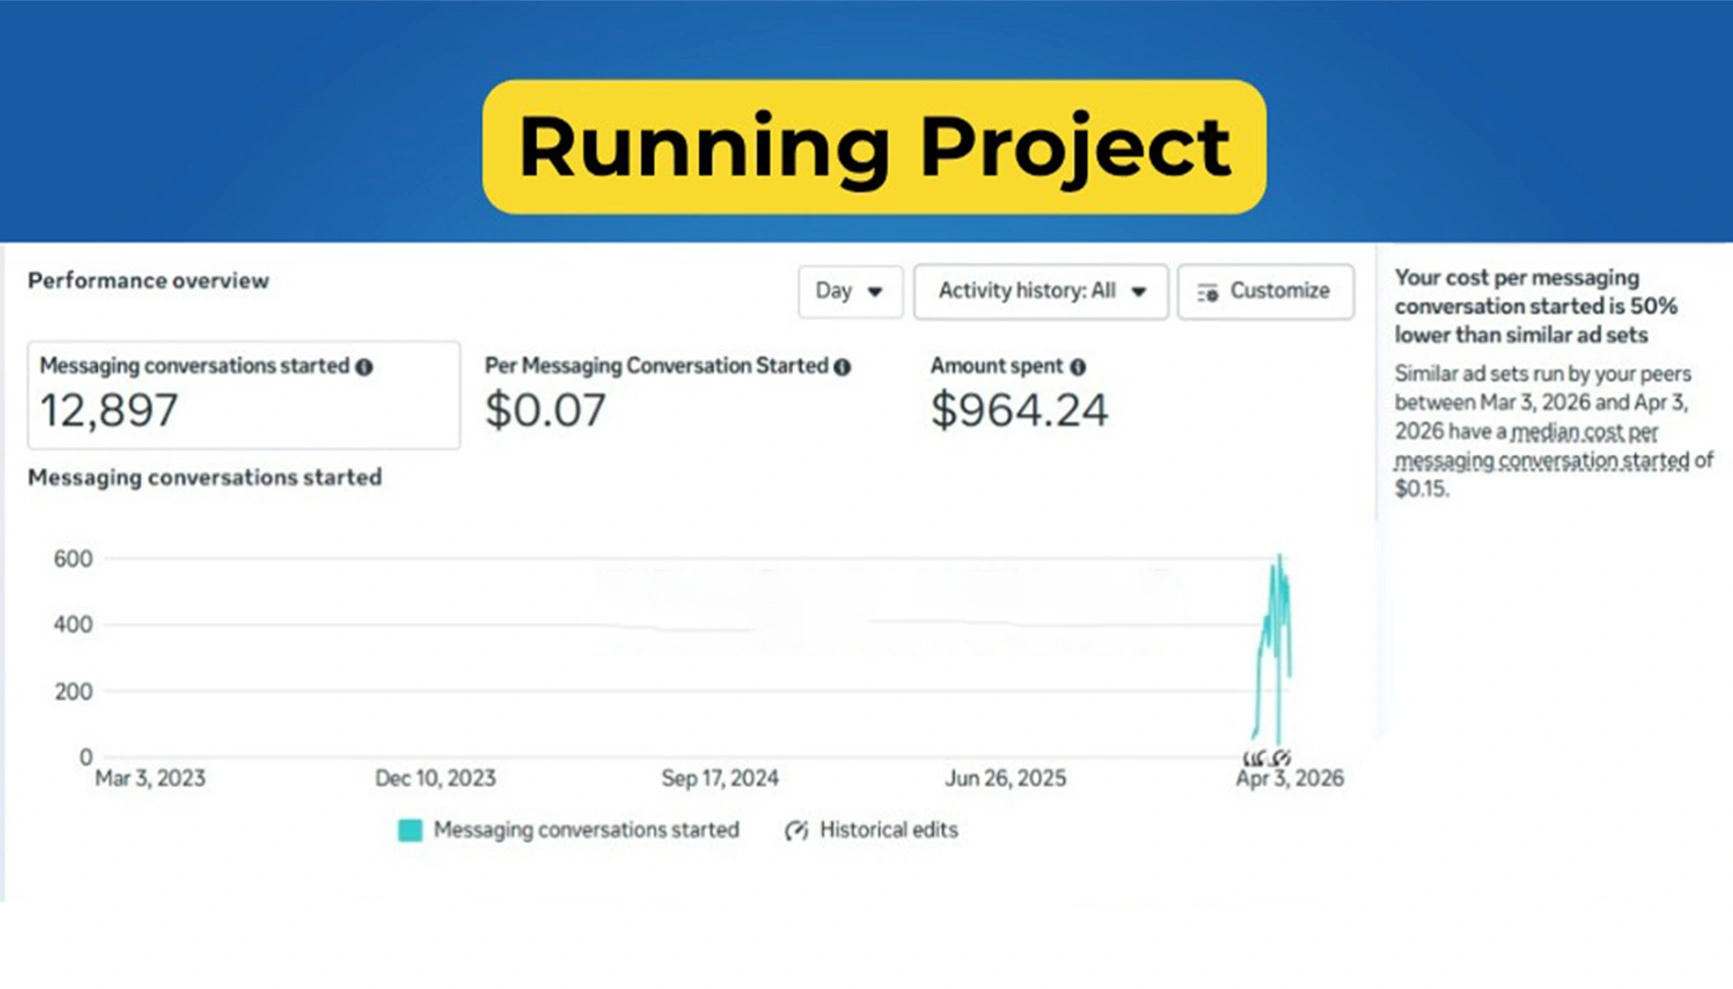The image size is (1733, 989).
Task: Expand the Activity history: All dropdown
Action: pyautogui.click(x=1040, y=291)
